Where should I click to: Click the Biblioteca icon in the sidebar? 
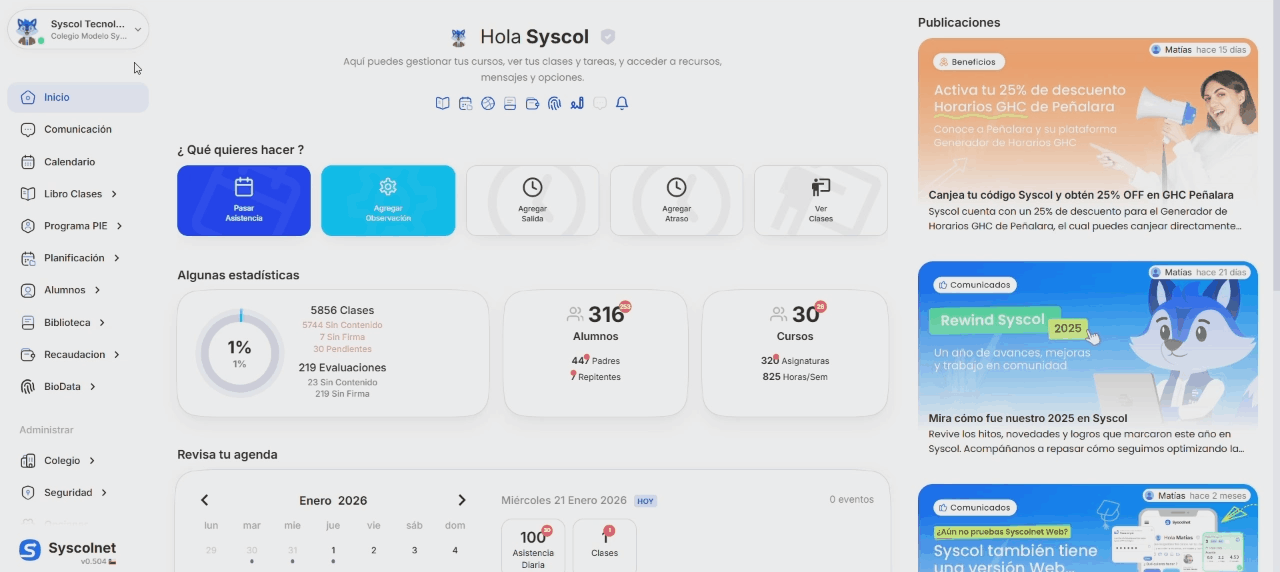pos(28,323)
